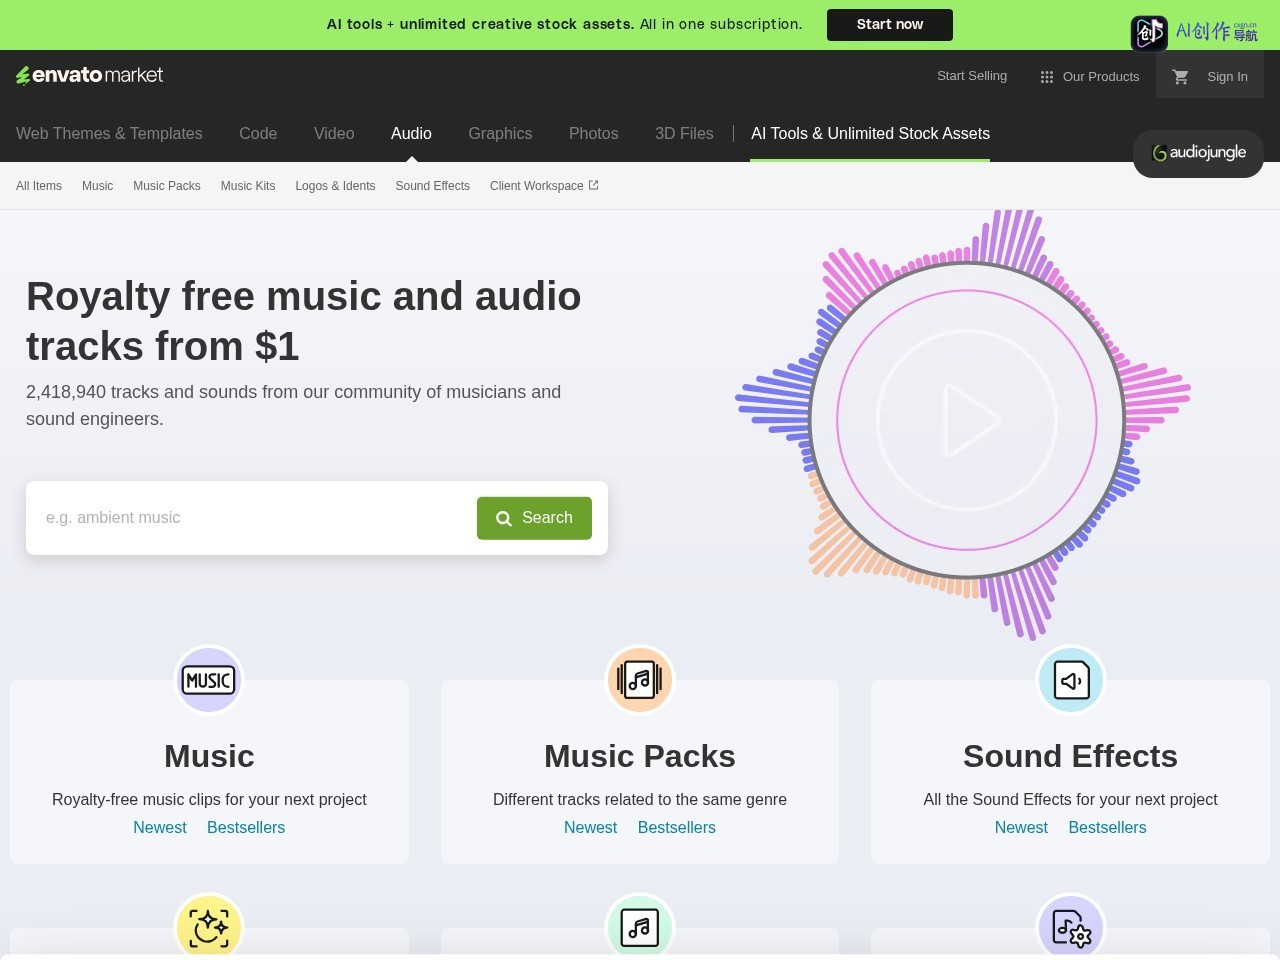The width and height of the screenshot is (1280, 960).
Task: Switch to Web Themes & Templates tab
Action: coord(109,134)
